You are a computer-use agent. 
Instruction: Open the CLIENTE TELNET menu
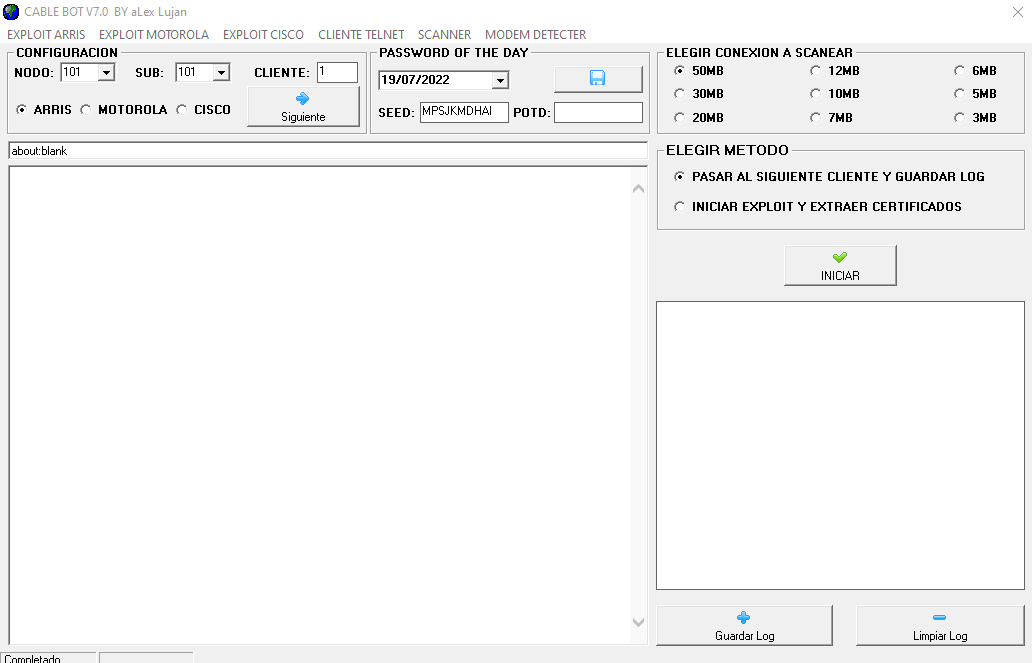pyautogui.click(x=361, y=35)
